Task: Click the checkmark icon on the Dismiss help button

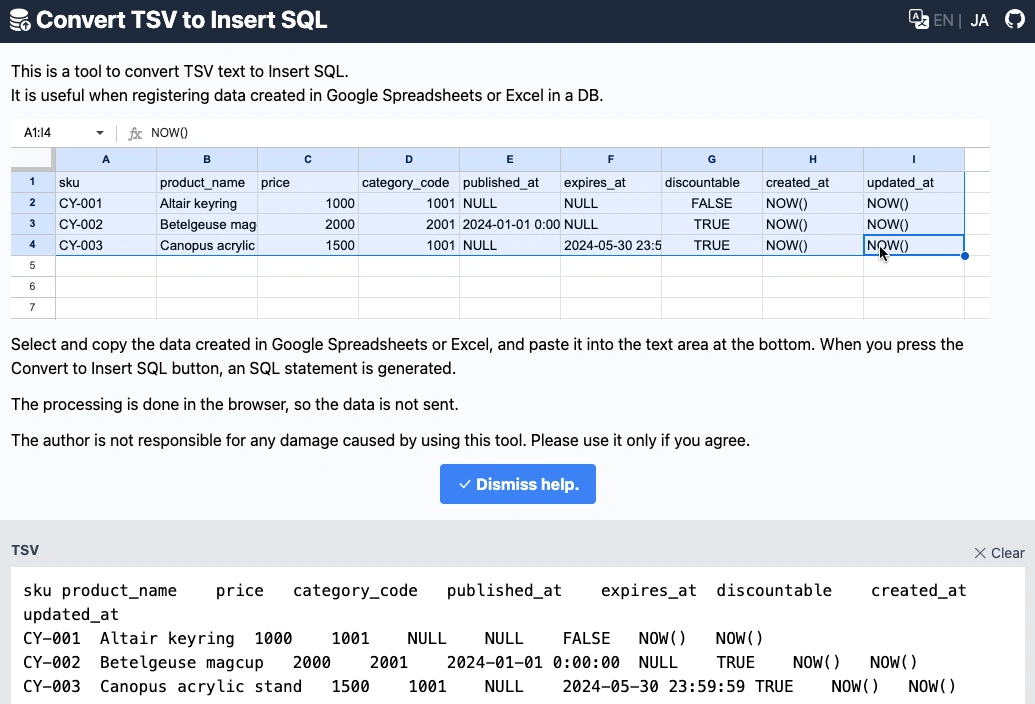Action: 463,484
